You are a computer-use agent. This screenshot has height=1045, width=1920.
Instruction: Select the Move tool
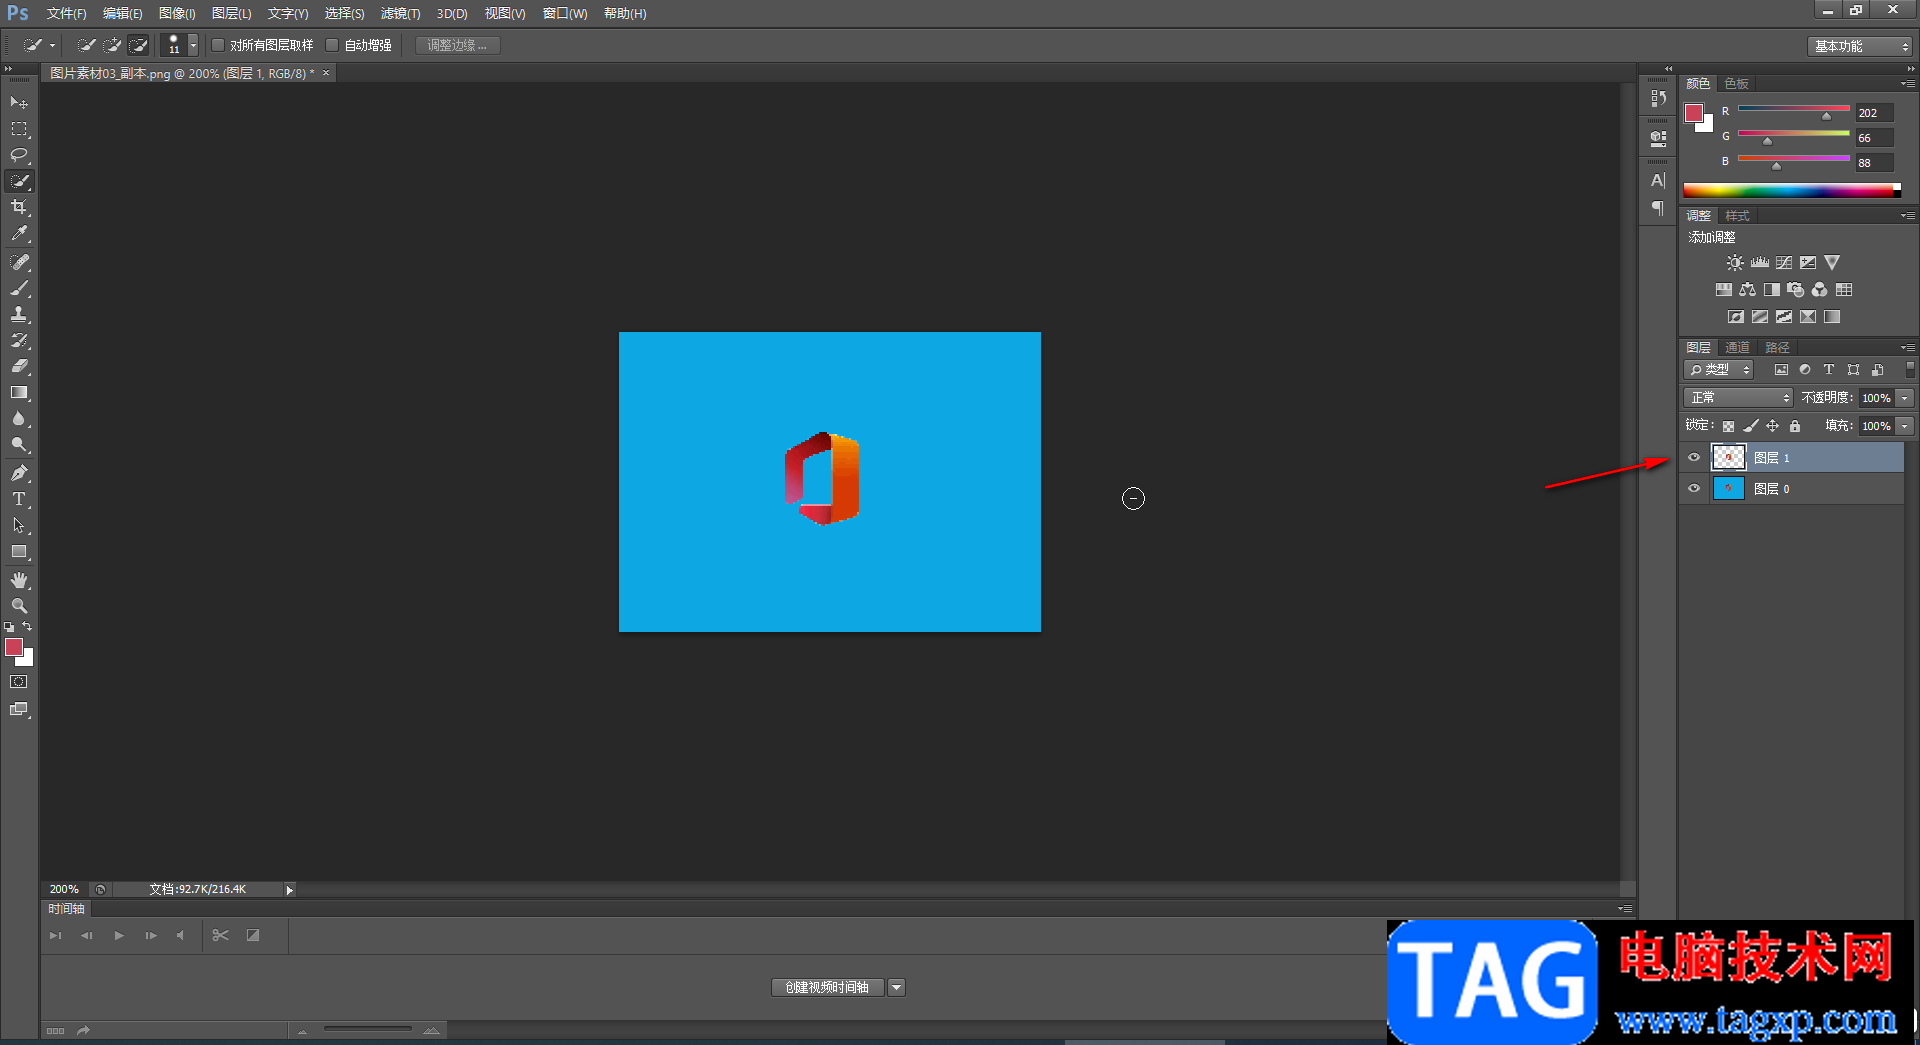pyautogui.click(x=19, y=103)
